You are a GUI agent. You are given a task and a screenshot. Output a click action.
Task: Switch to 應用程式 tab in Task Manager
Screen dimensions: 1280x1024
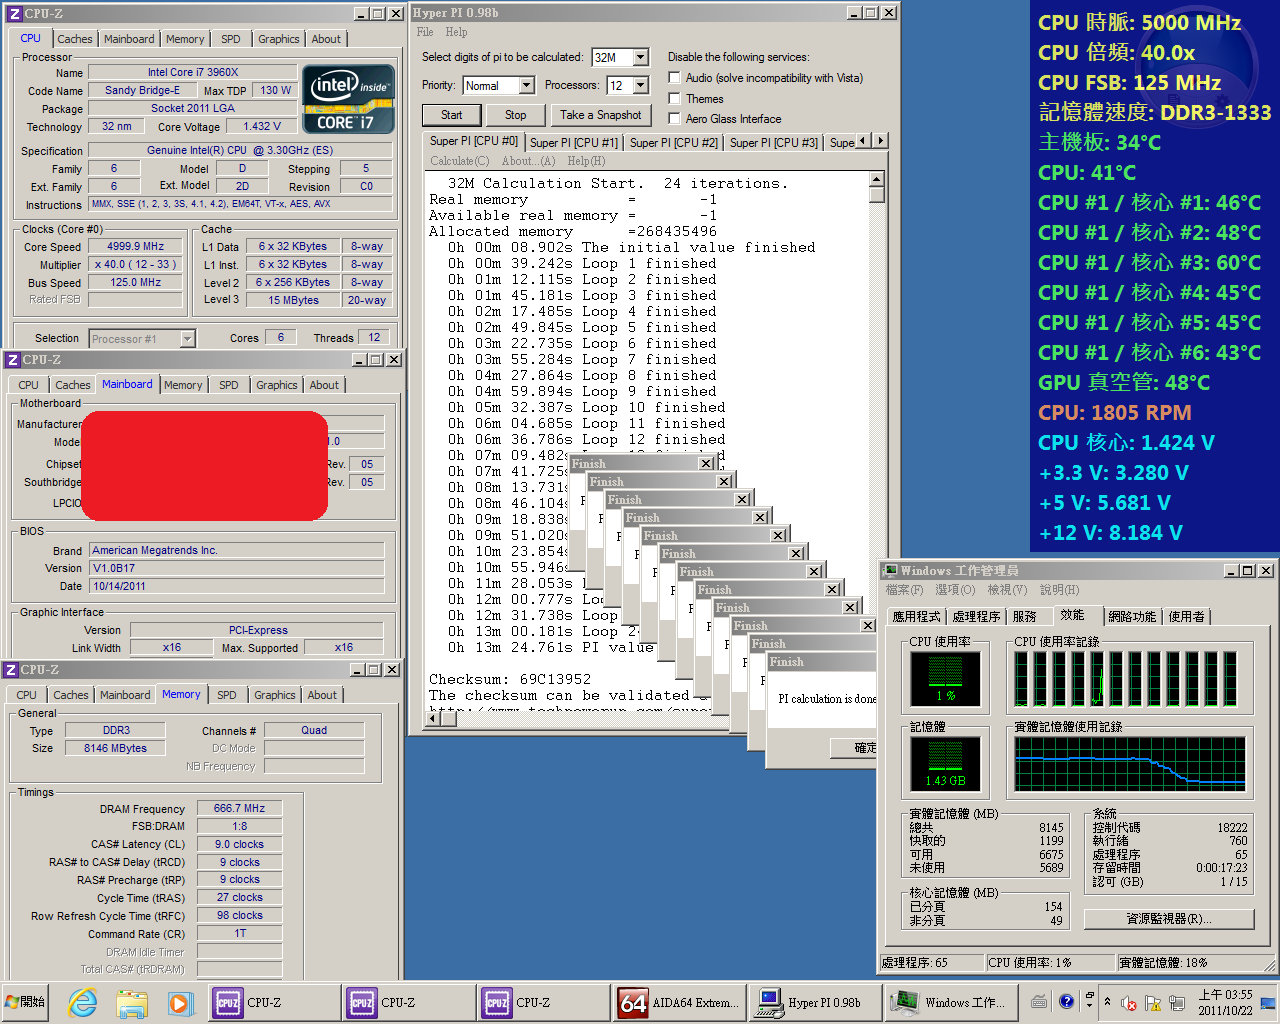click(x=916, y=616)
